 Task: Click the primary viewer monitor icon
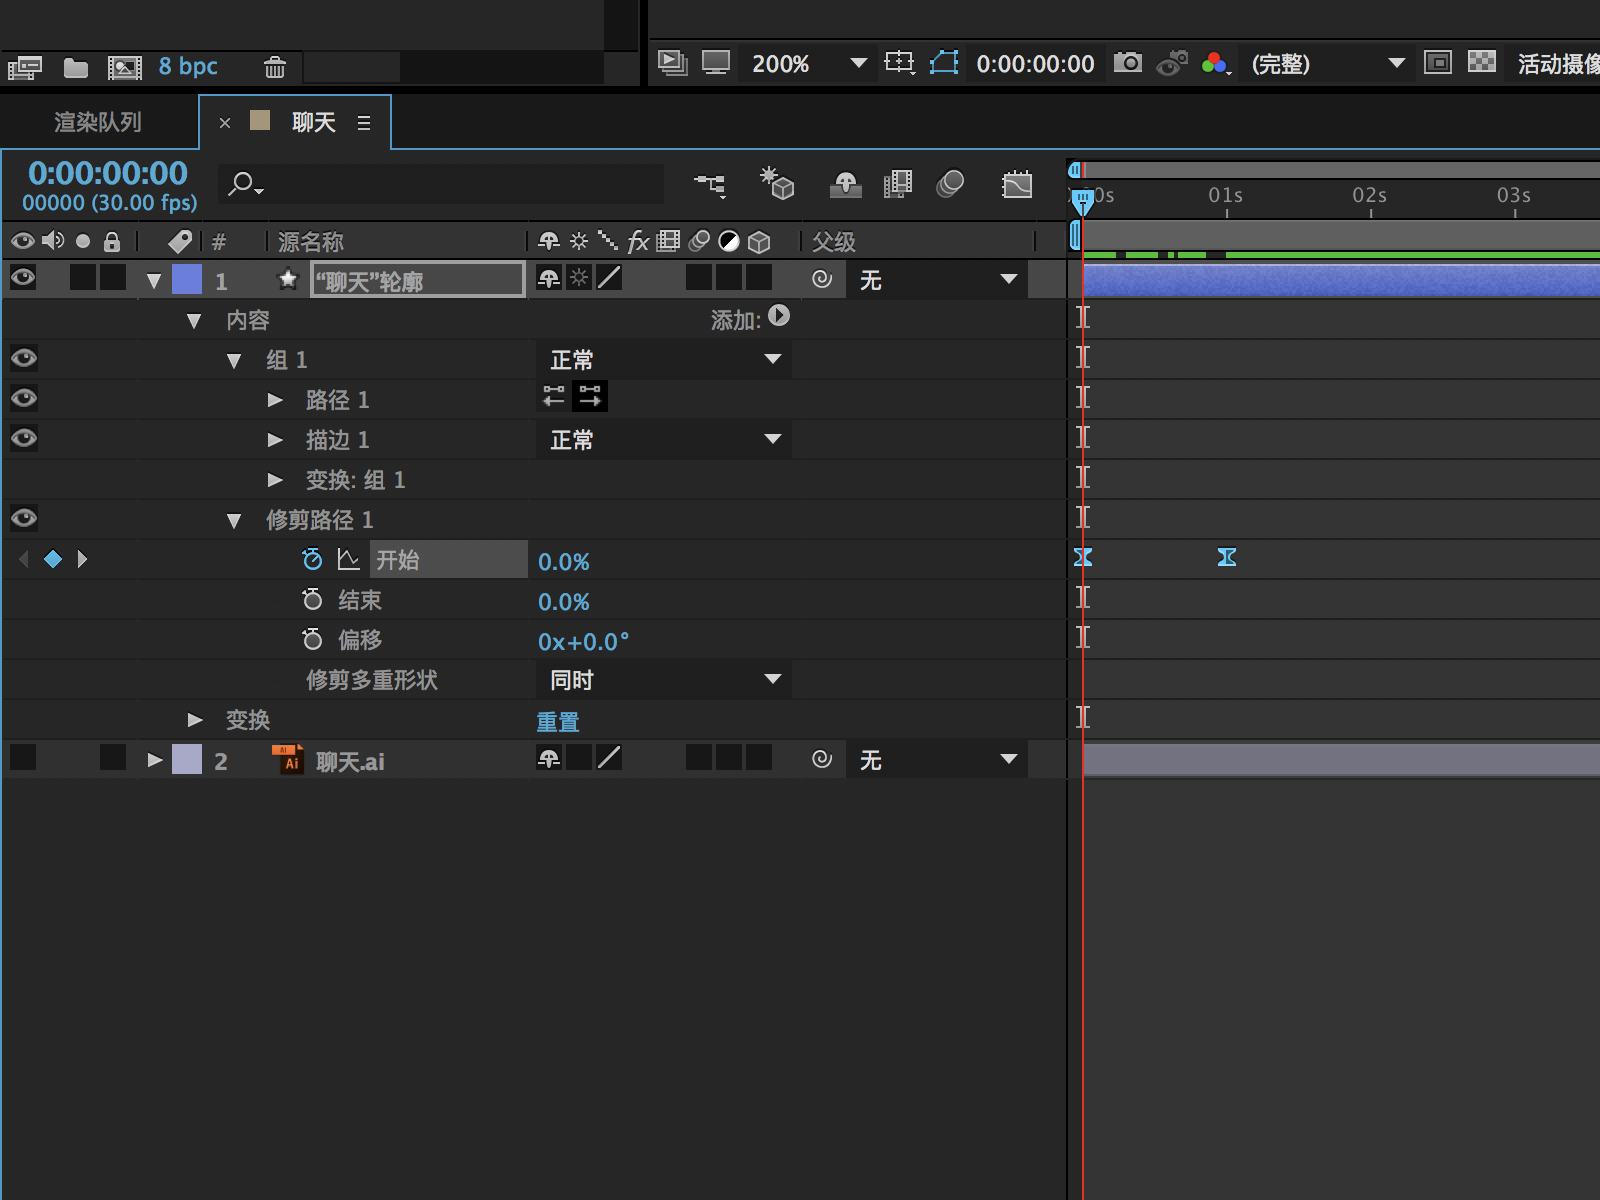click(716, 63)
